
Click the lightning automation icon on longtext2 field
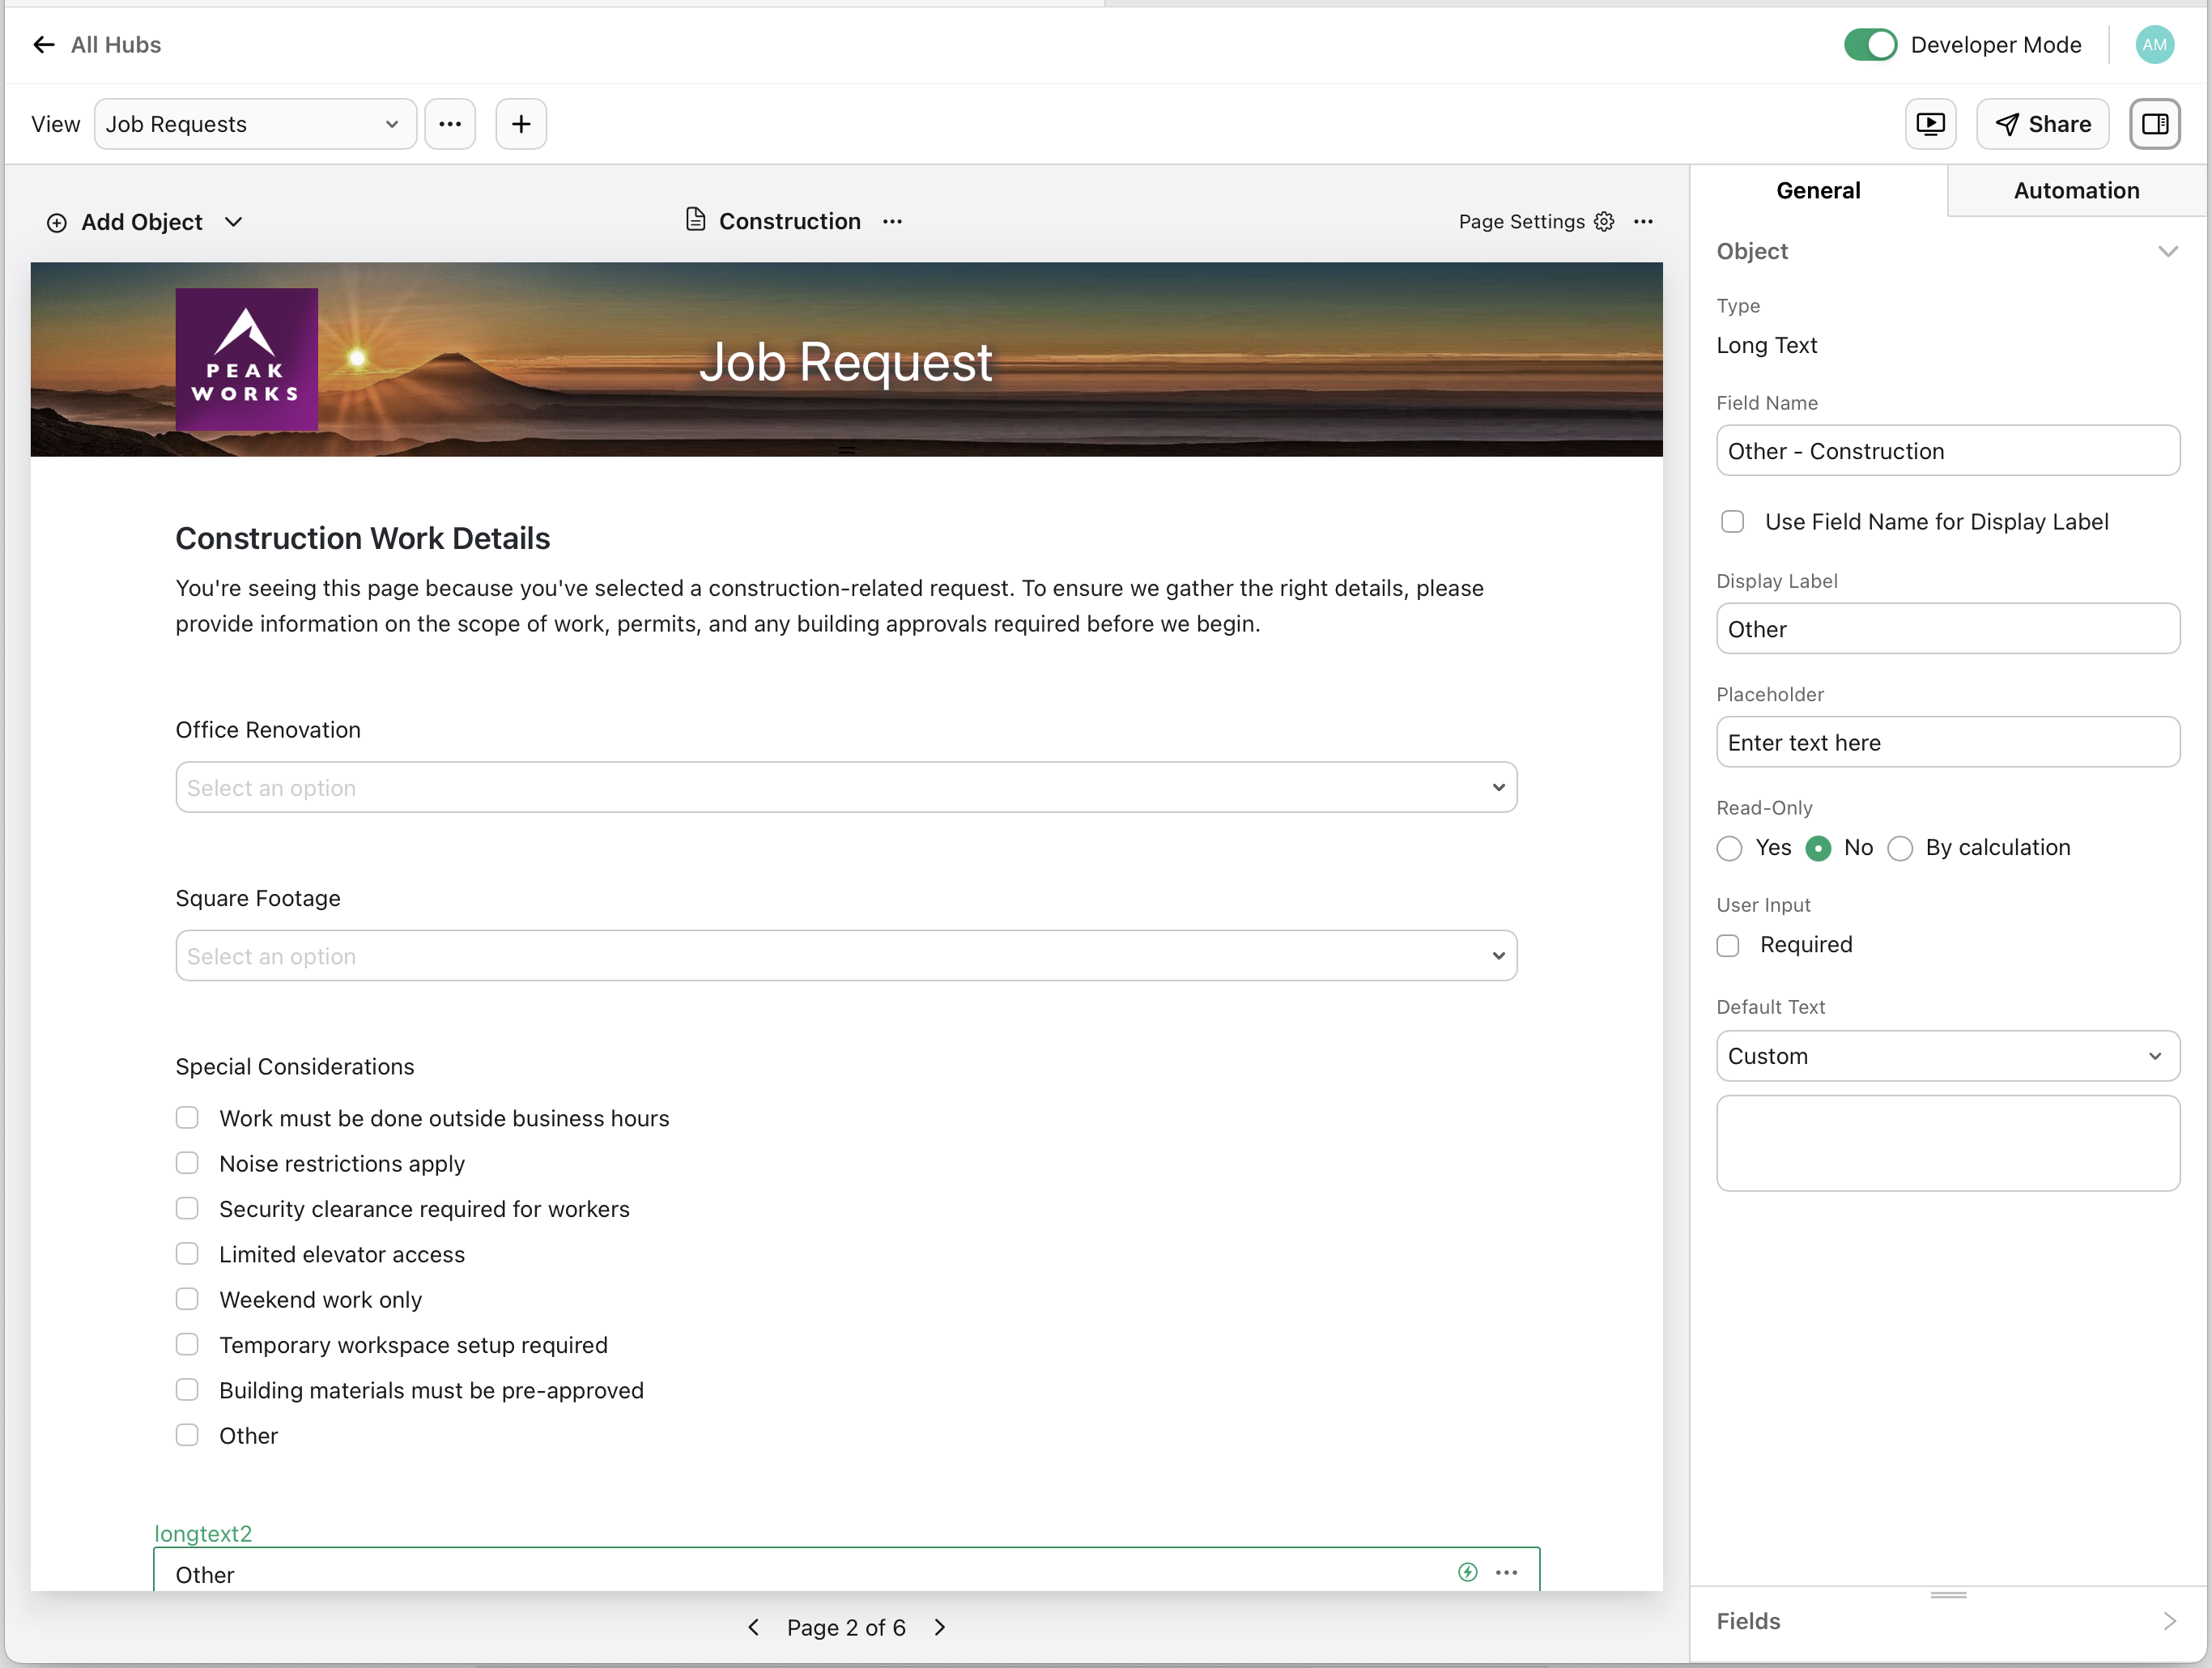click(1467, 1572)
